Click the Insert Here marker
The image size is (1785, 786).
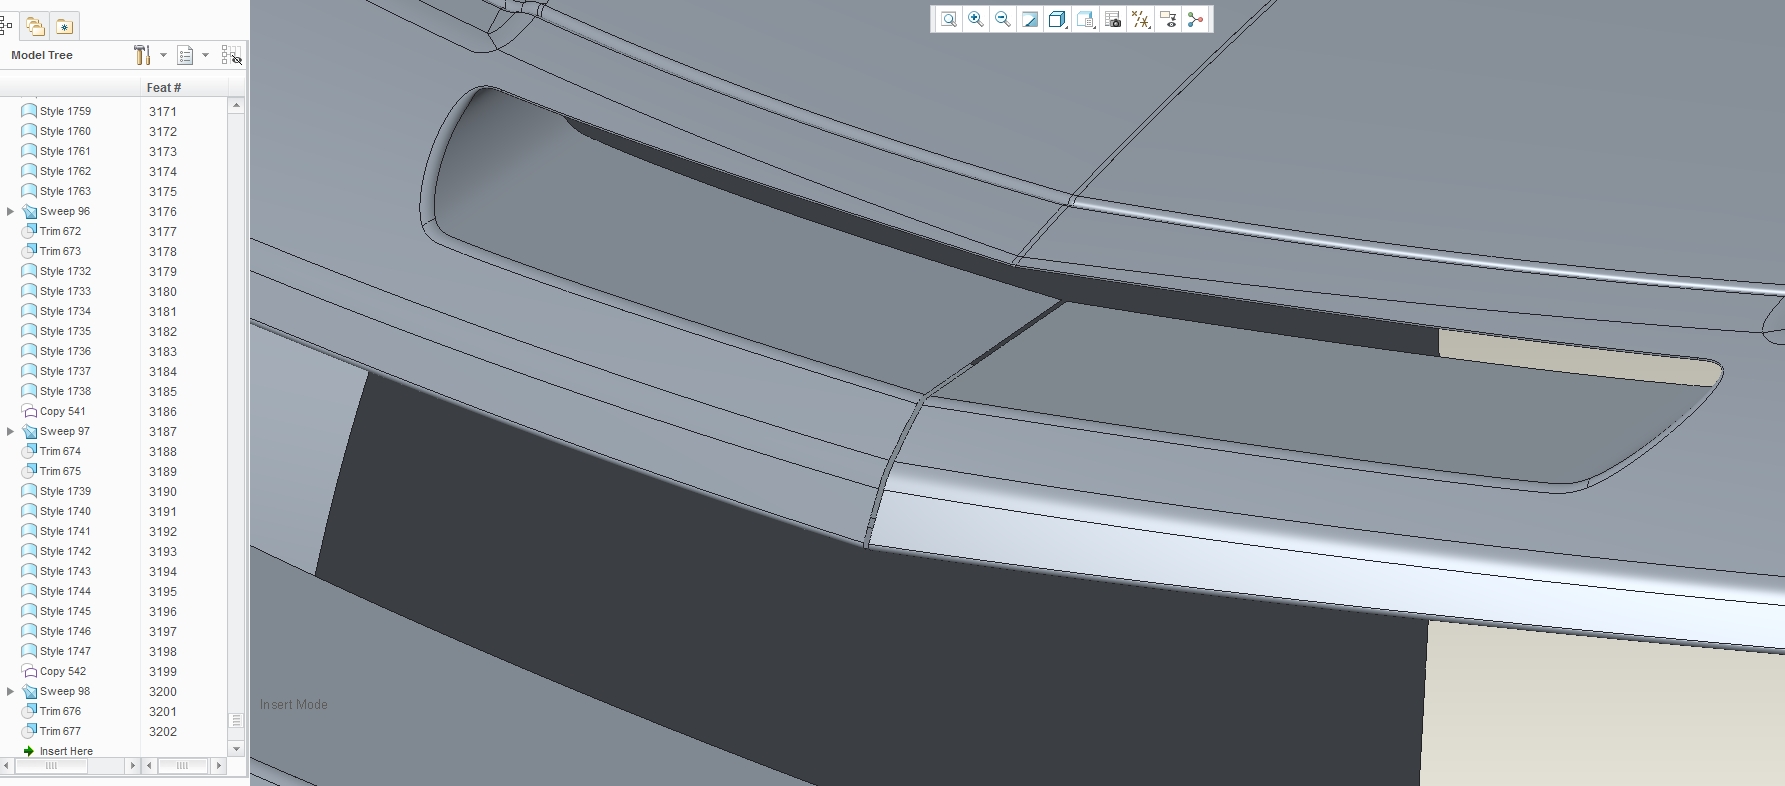[58, 751]
